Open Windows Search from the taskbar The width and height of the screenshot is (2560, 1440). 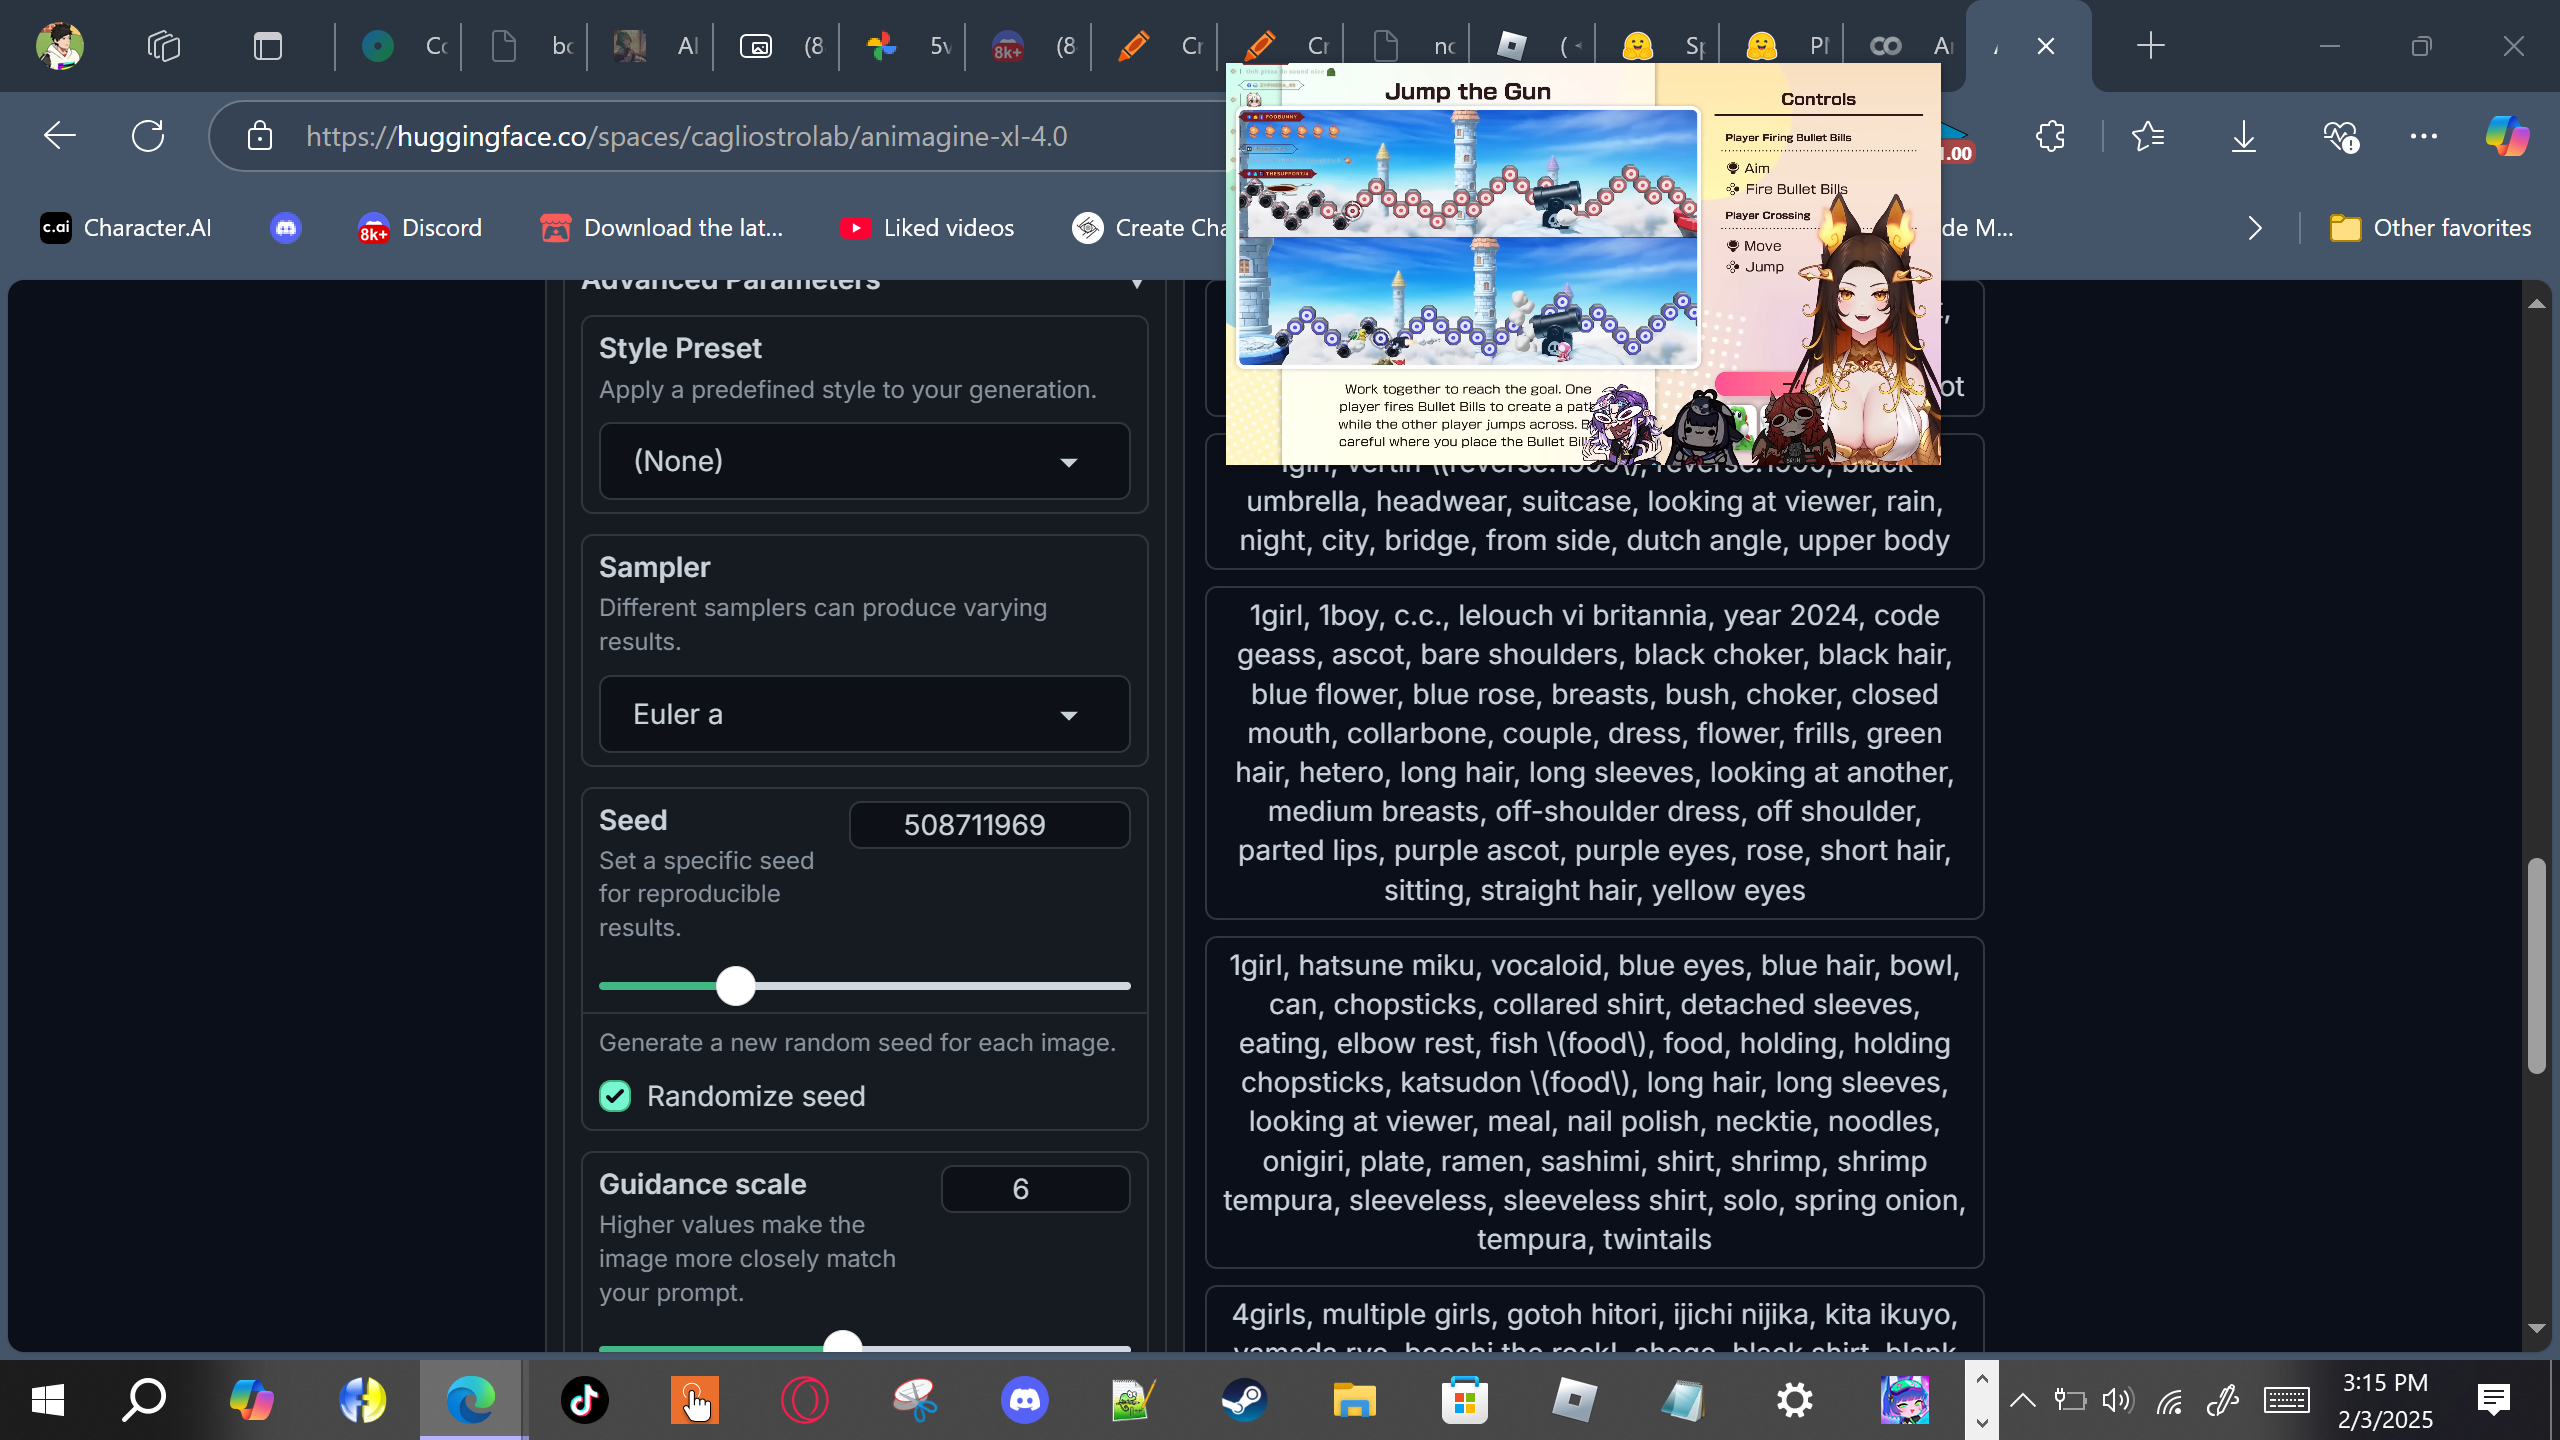144,1400
